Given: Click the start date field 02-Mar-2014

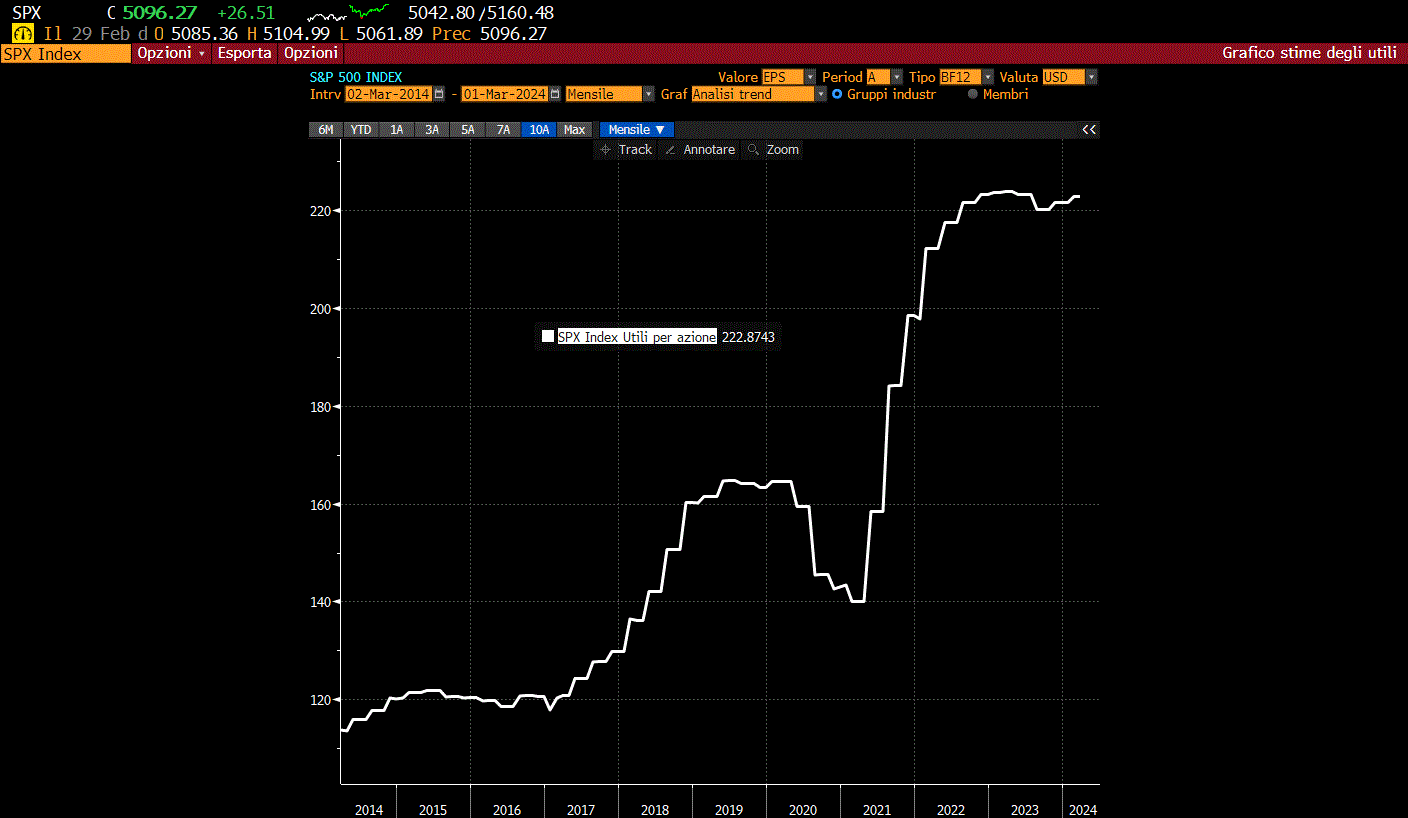Looking at the screenshot, I should tap(388, 94).
